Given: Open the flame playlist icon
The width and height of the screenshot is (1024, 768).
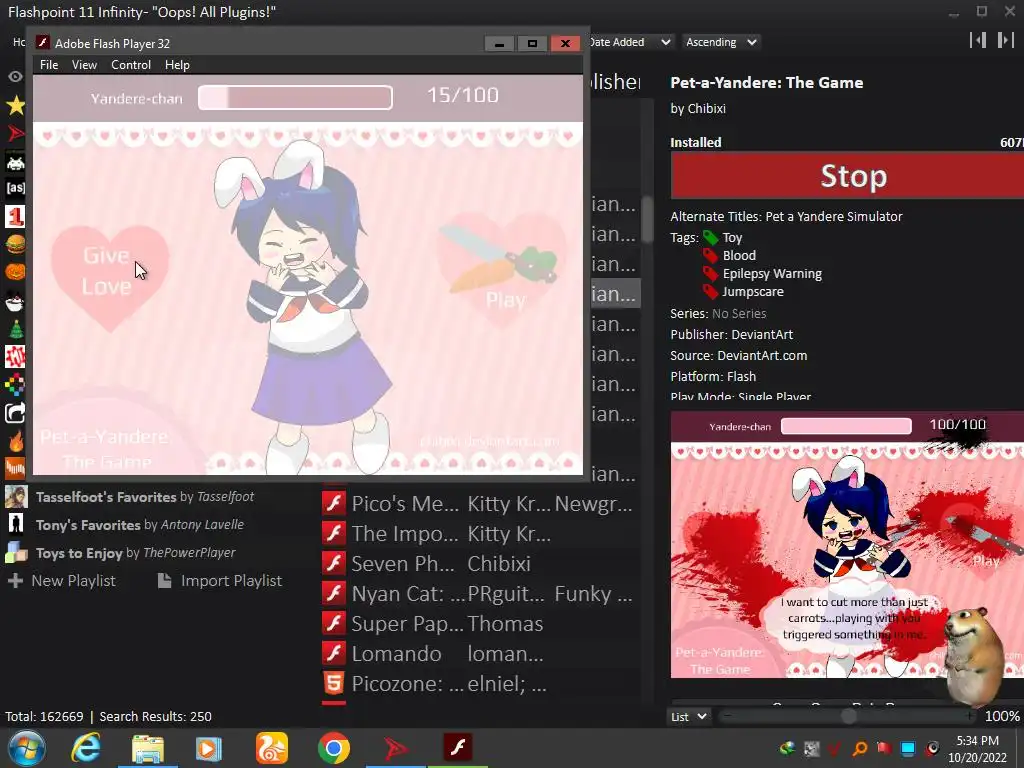Looking at the screenshot, I should (15, 441).
